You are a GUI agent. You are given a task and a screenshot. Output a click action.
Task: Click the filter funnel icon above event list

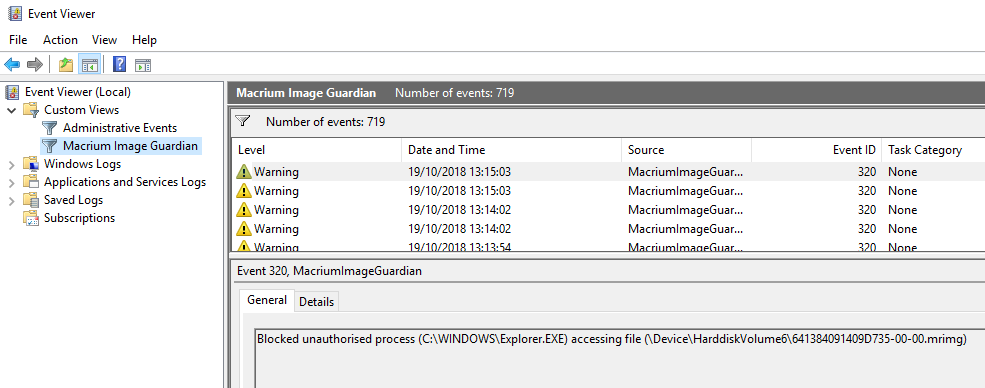click(x=242, y=121)
